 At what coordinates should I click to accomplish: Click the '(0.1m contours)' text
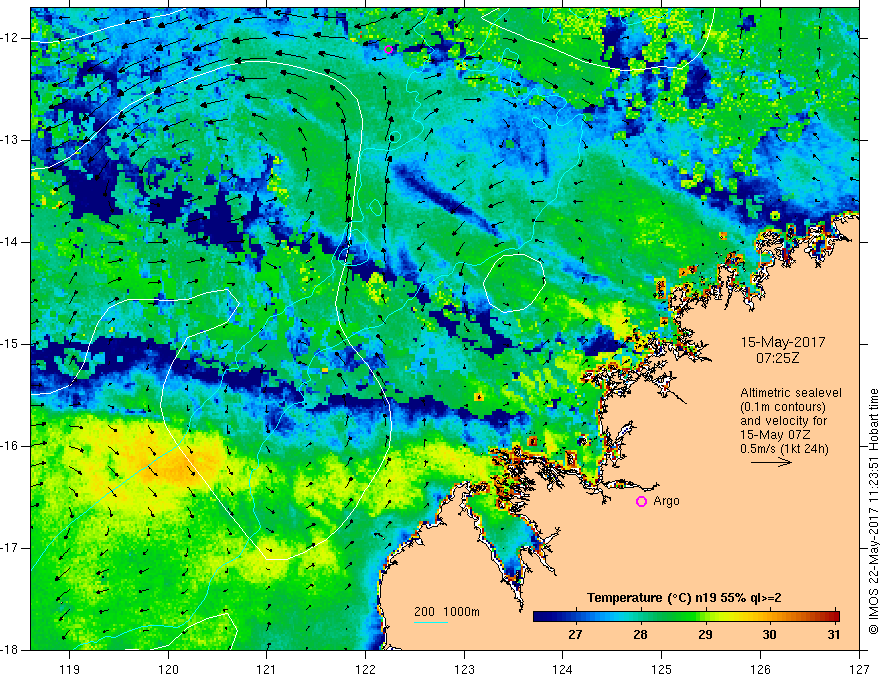click(783, 407)
